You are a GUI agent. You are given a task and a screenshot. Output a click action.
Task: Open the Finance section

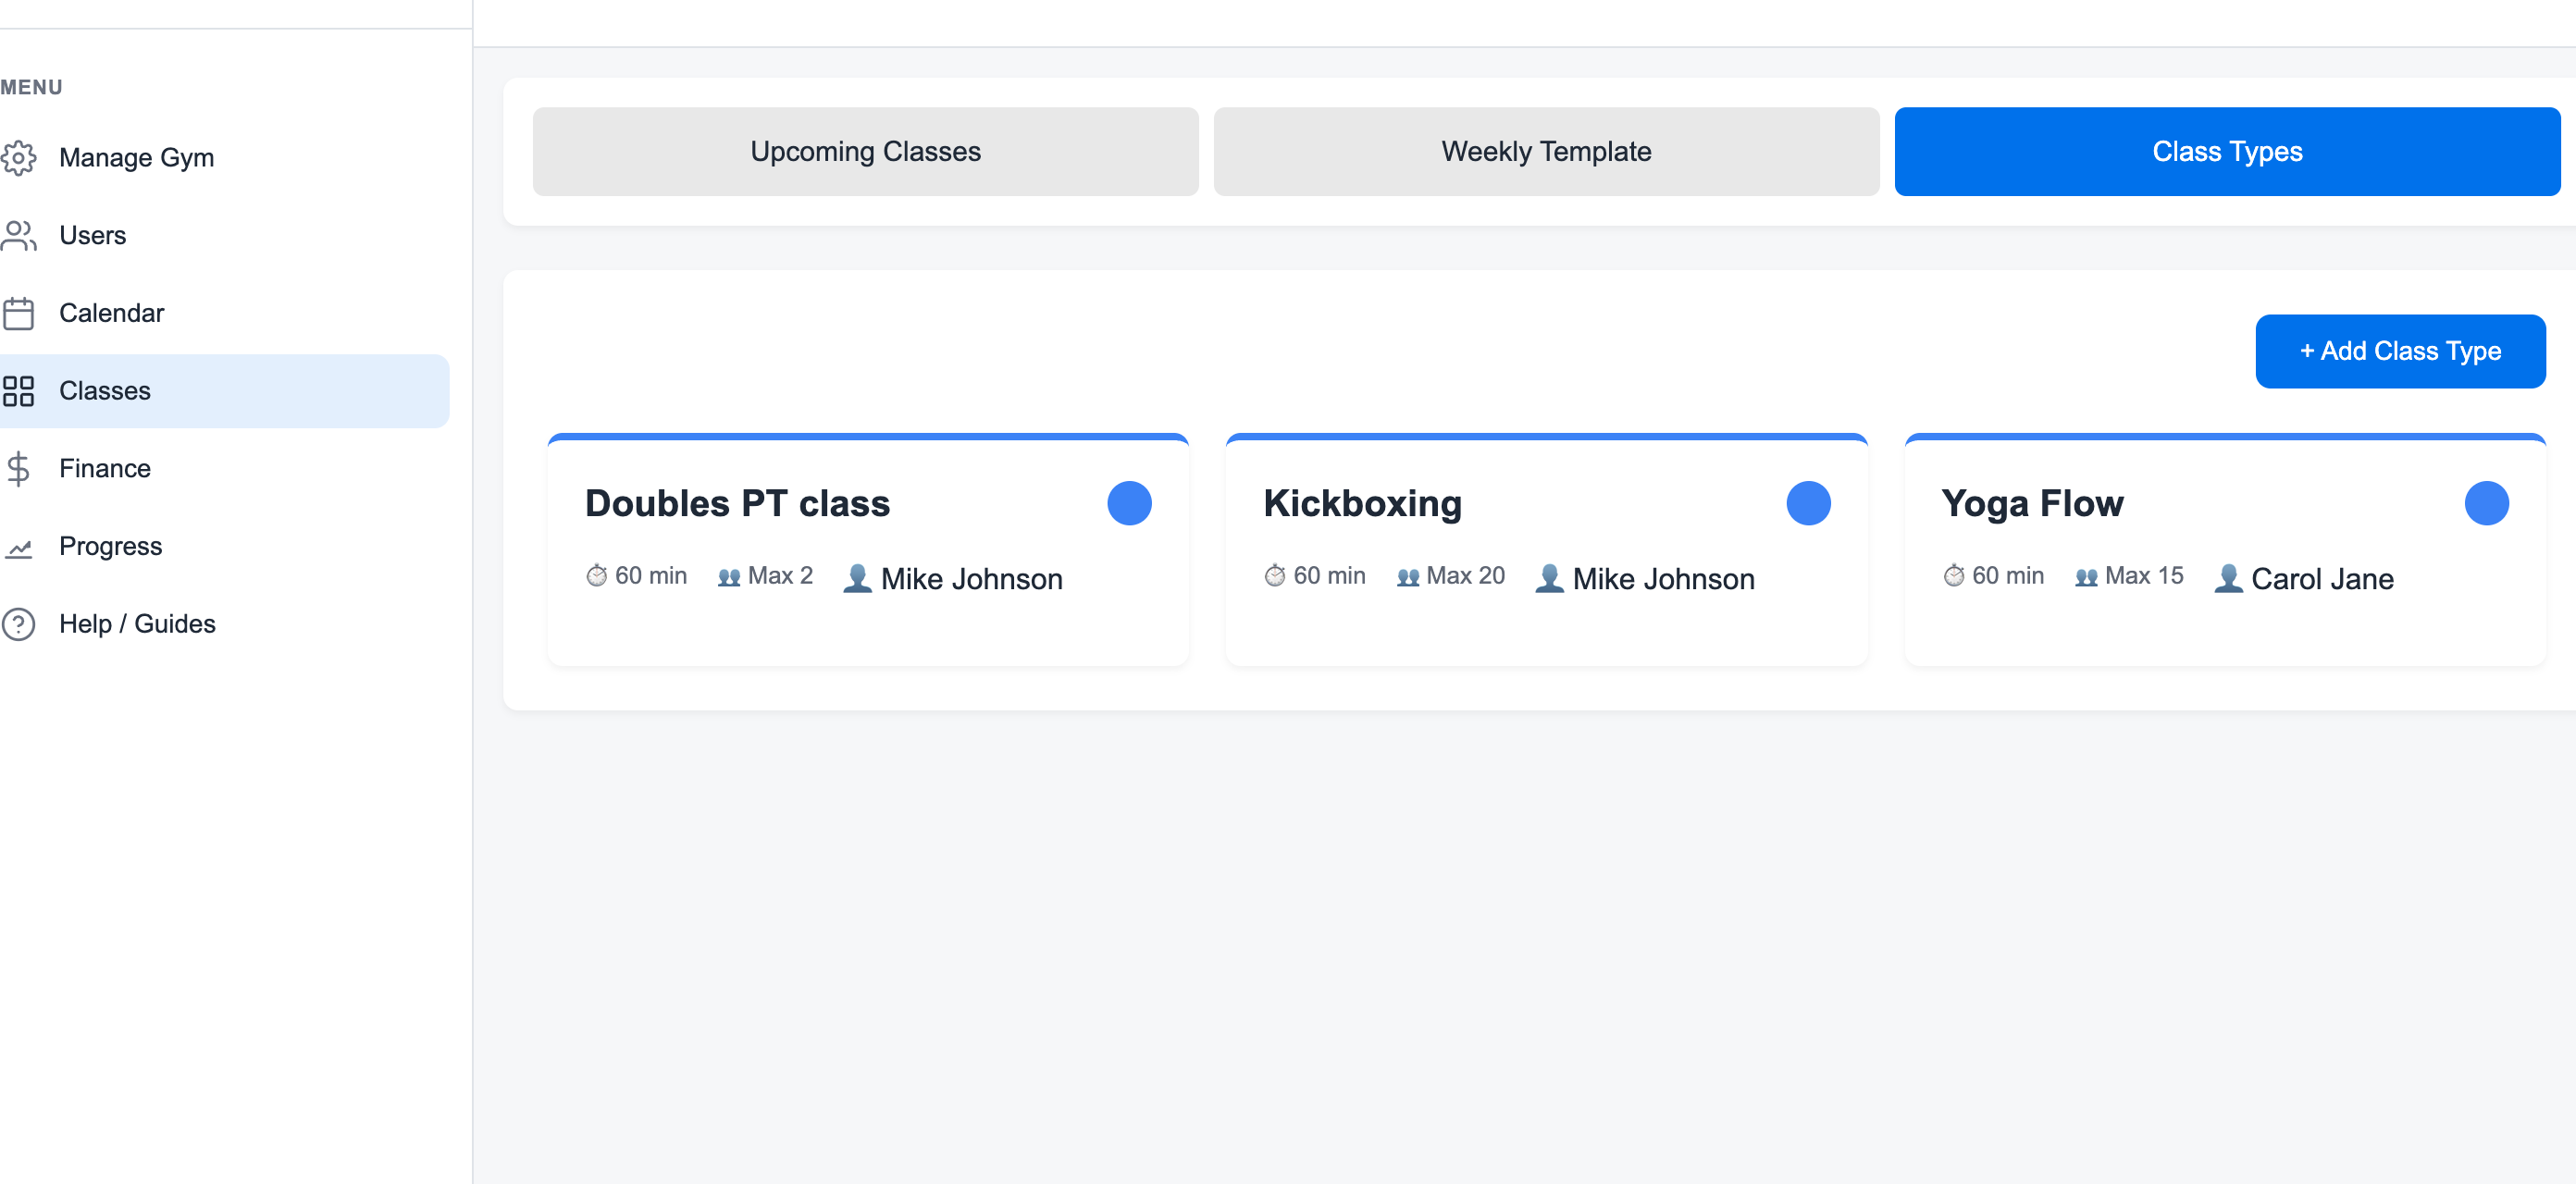click(x=224, y=469)
